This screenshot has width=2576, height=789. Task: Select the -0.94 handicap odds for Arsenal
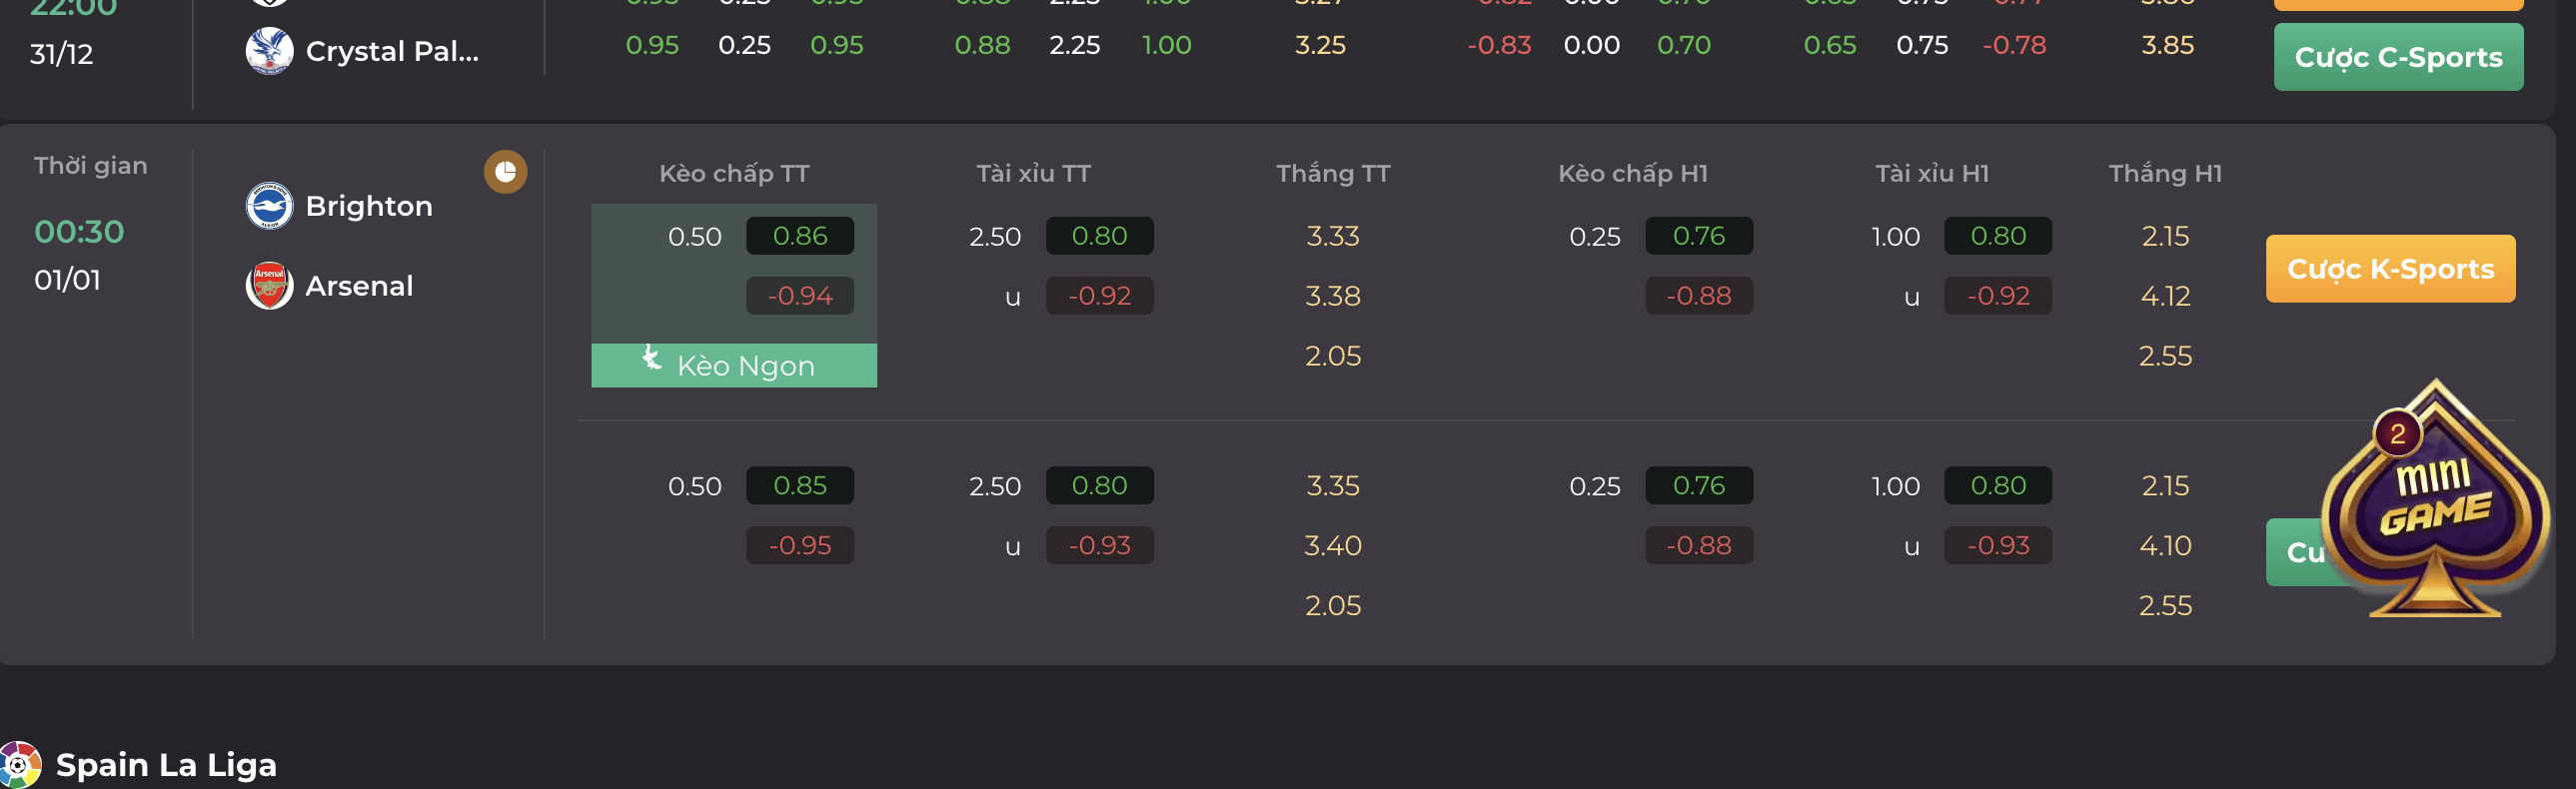799,296
